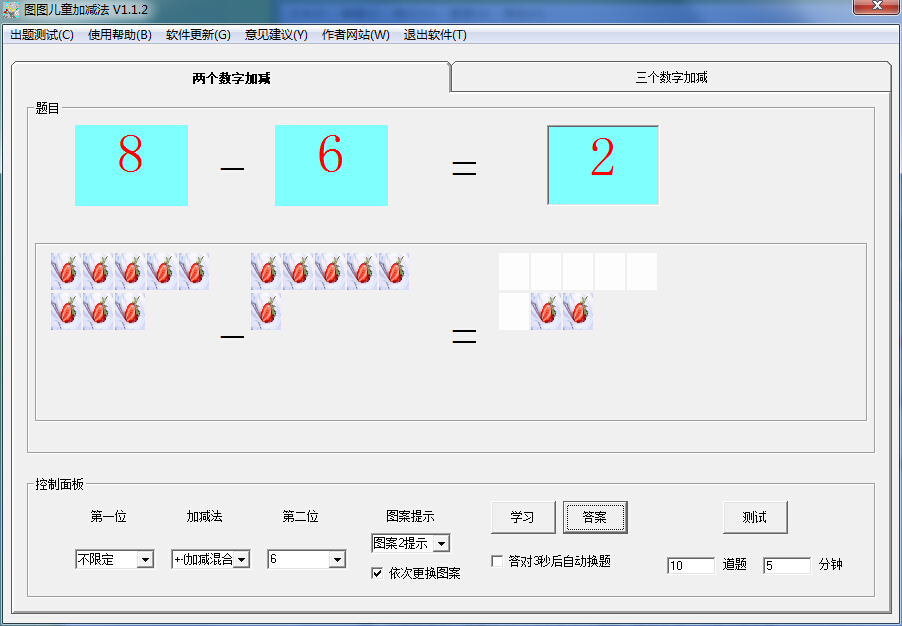This screenshot has height=626, width=902.
Task: Click the application logo in the title bar
Action: tap(10, 8)
